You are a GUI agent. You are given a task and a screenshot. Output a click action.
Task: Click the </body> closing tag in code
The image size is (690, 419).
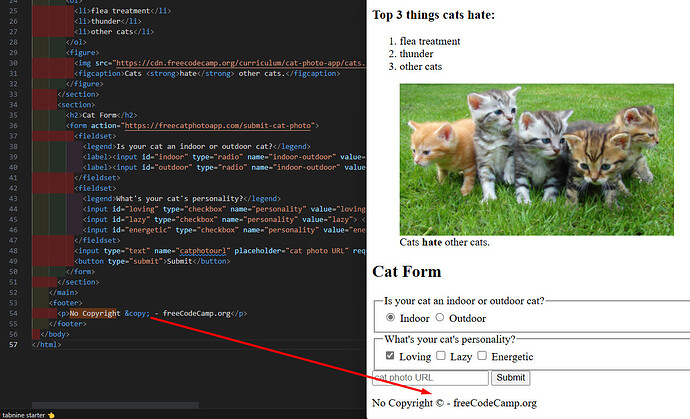click(x=55, y=334)
